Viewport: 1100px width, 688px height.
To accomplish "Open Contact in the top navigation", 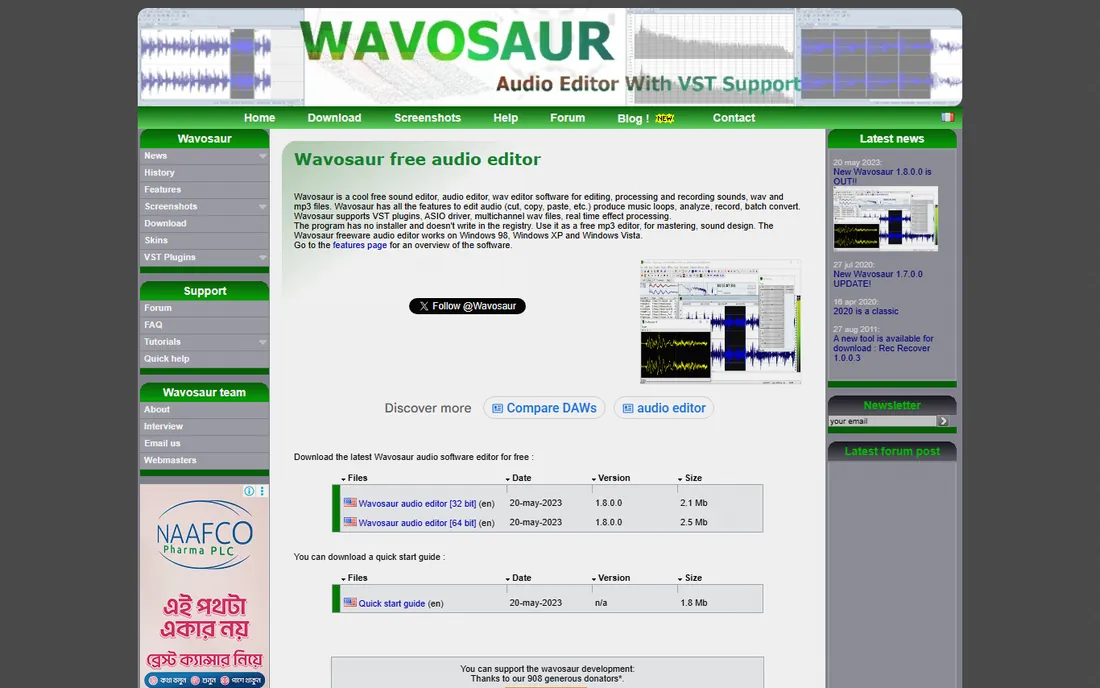I will point(734,118).
